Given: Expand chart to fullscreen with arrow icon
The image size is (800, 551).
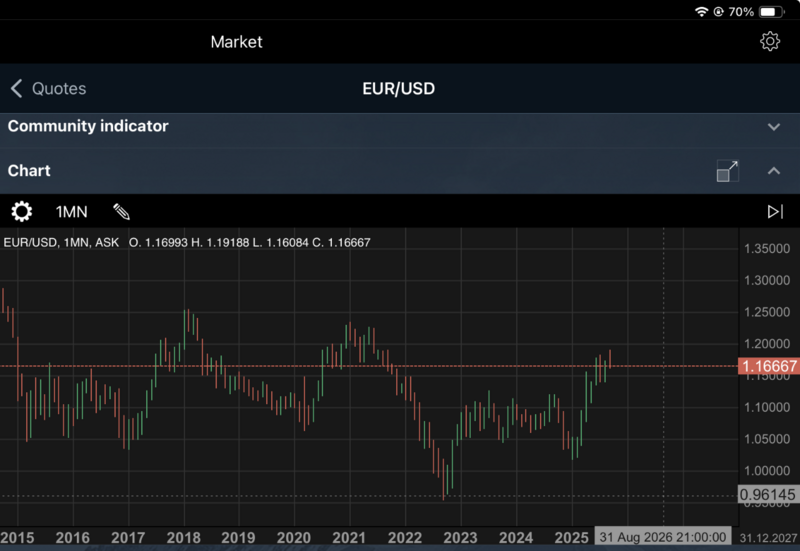Looking at the screenshot, I should point(728,171).
